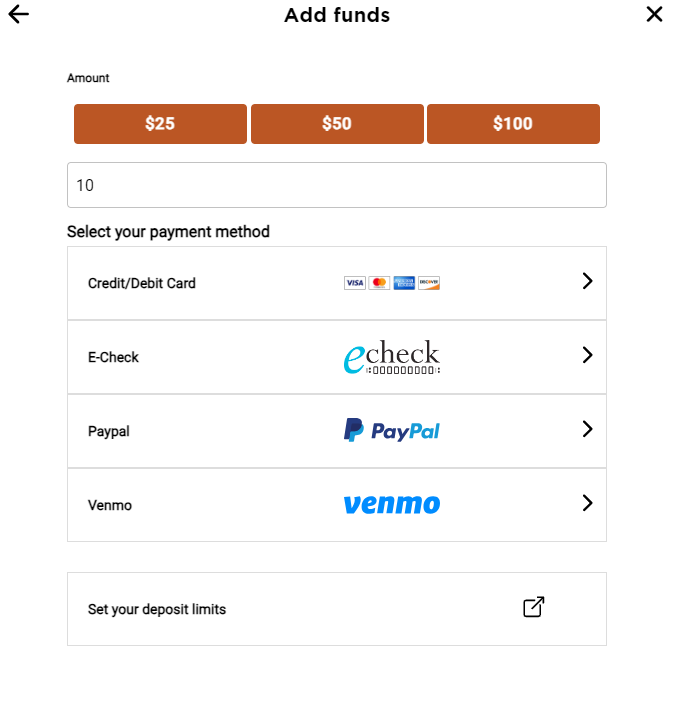Click the Mastercard logo

[379, 283]
